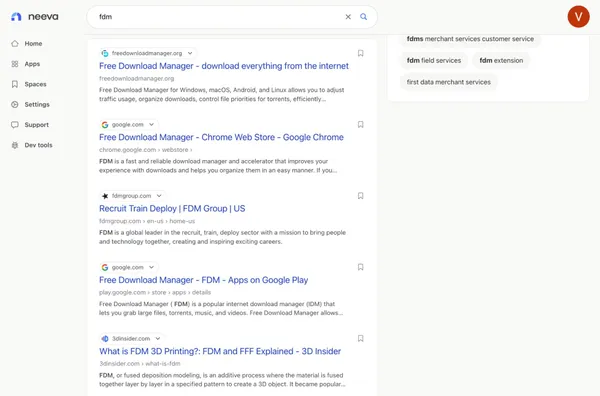The width and height of the screenshot is (600, 396).
Task: Expand the 3dinsider.com source dropdown
Action: point(158,338)
